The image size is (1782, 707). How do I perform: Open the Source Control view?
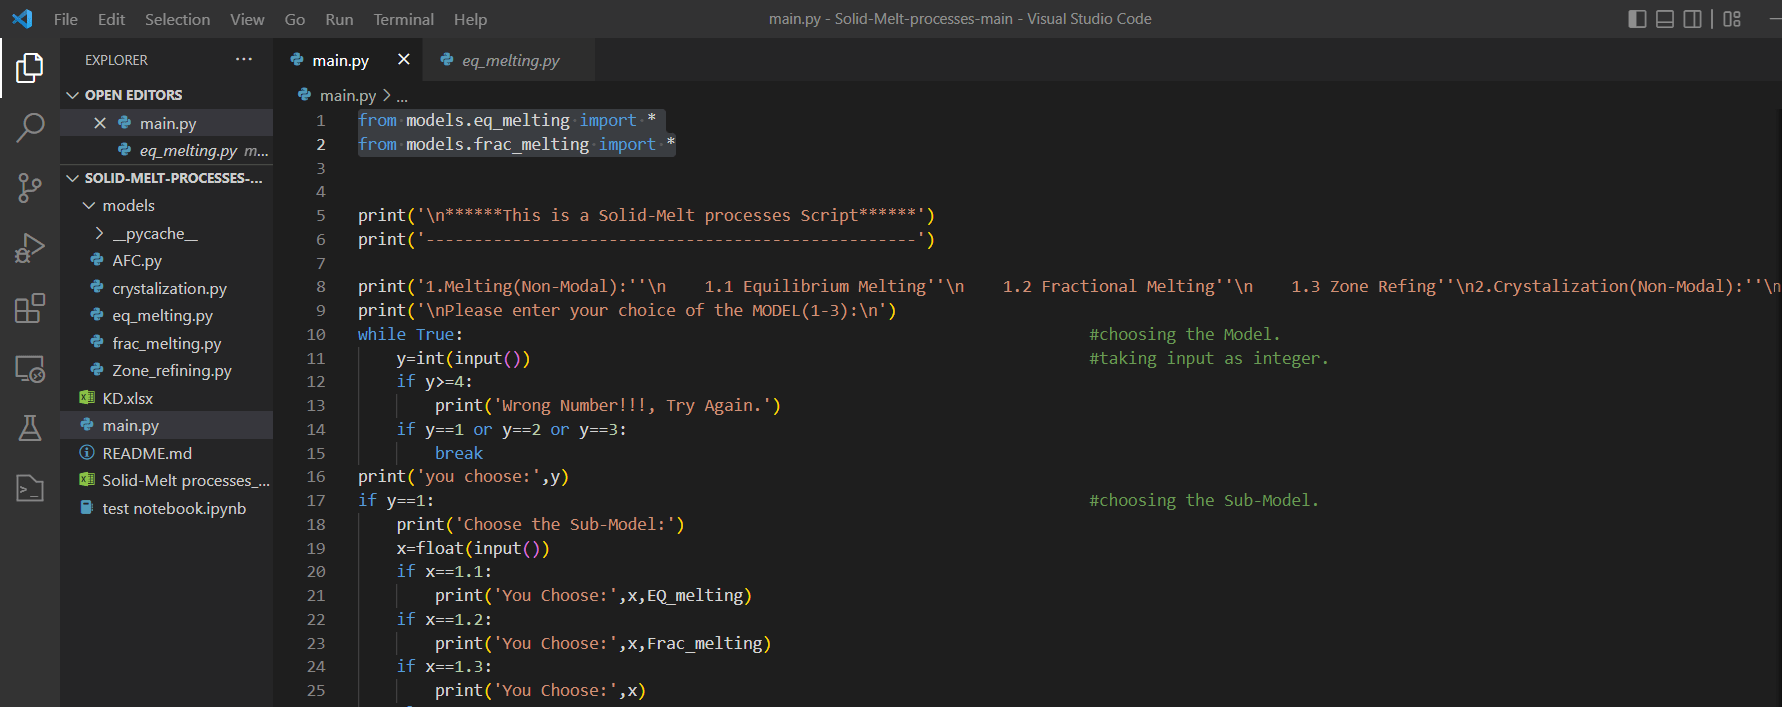30,188
